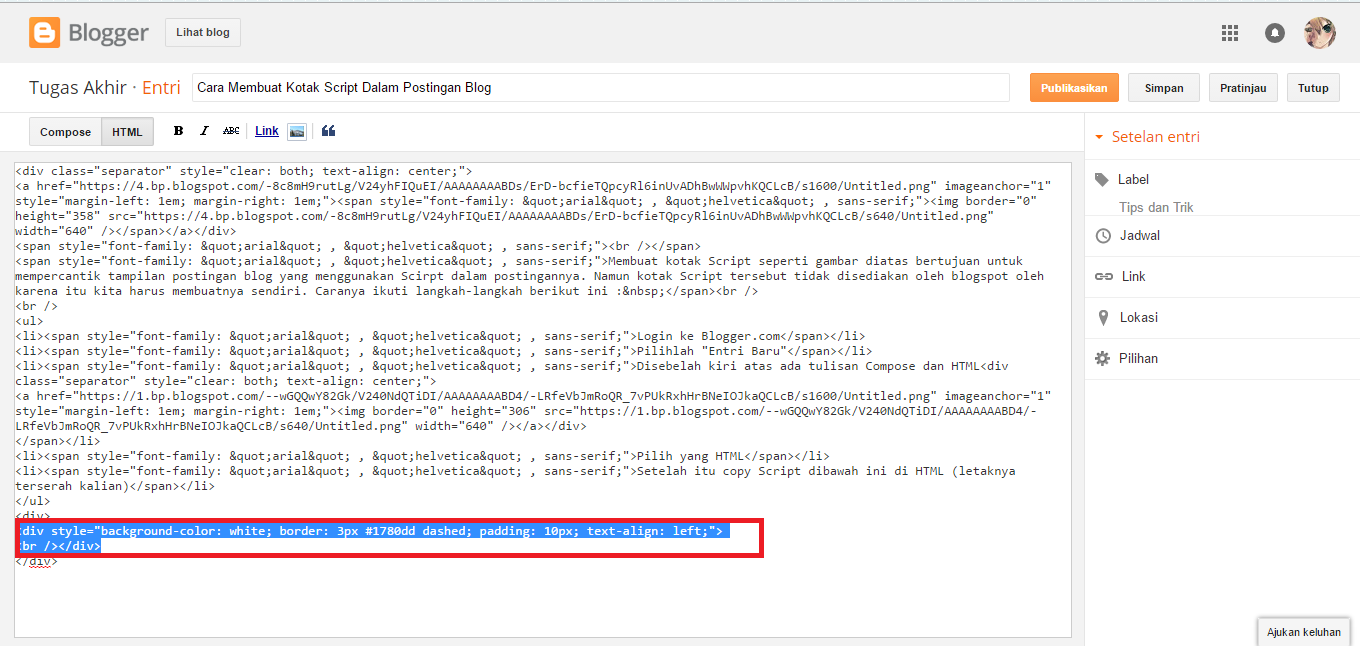The image size is (1360, 646).
Task: Switch to the HTML tab
Action: point(127,131)
